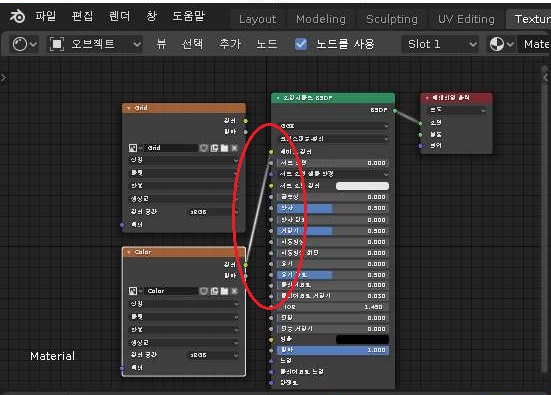This screenshot has width=551, height=395.
Task: Unlink the image with X icon in Grid node
Action: click(x=234, y=148)
